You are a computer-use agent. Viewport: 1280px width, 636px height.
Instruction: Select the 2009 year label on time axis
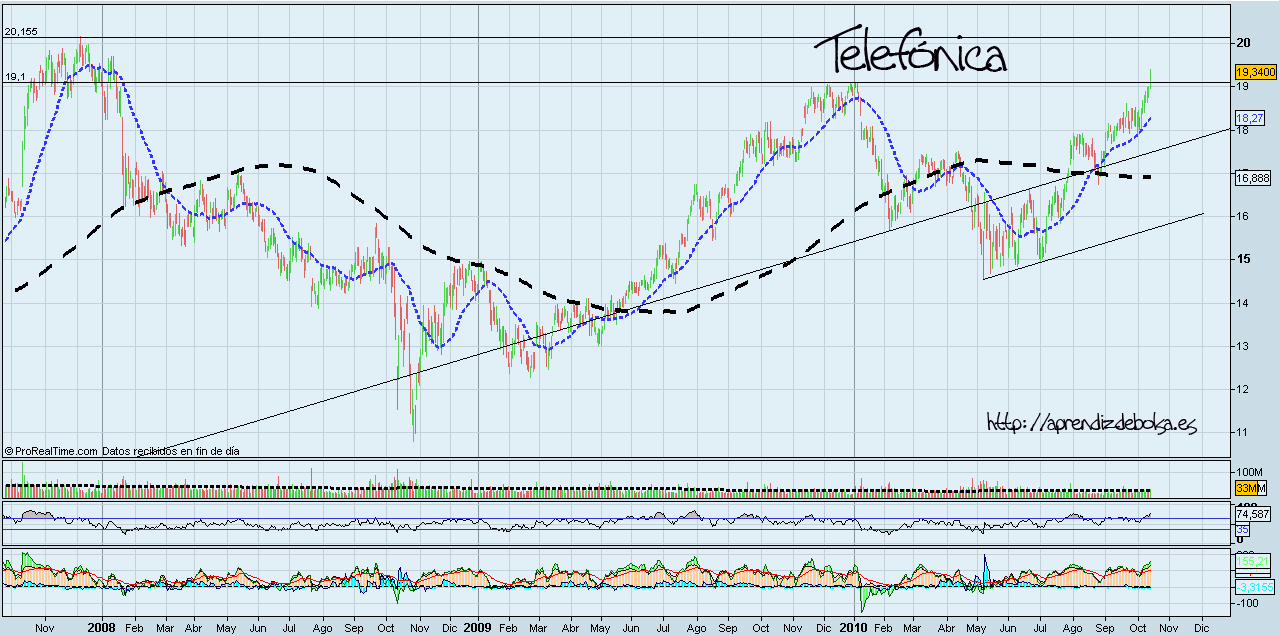(477, 627)
